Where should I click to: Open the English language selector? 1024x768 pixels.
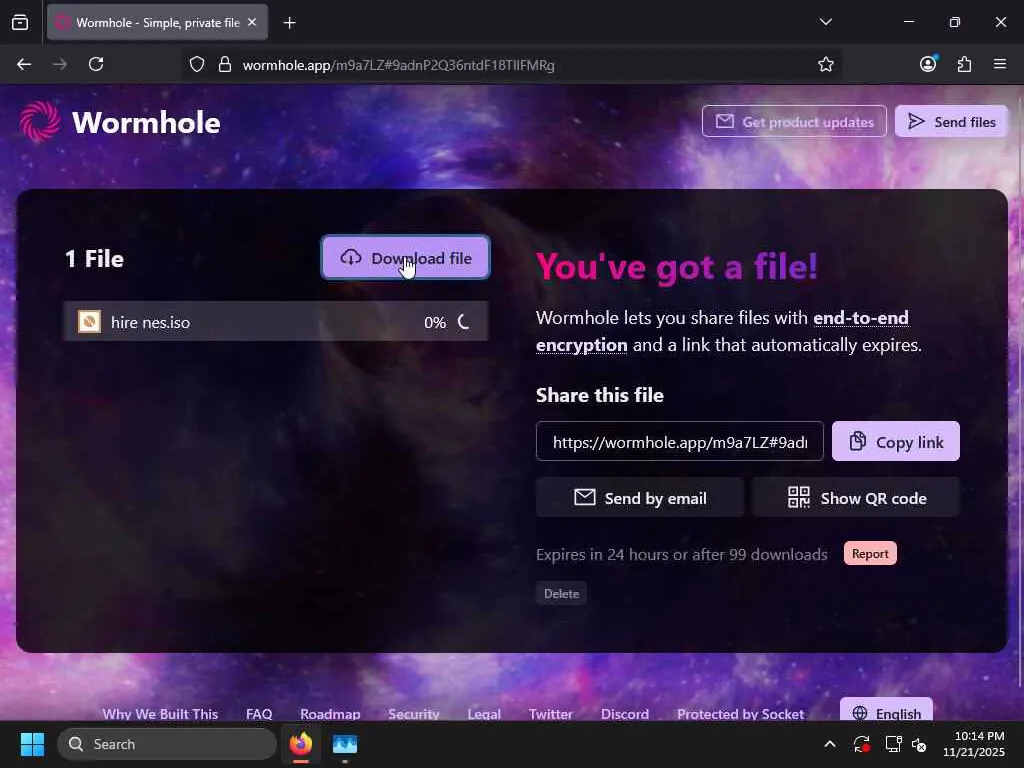[886, 711]
